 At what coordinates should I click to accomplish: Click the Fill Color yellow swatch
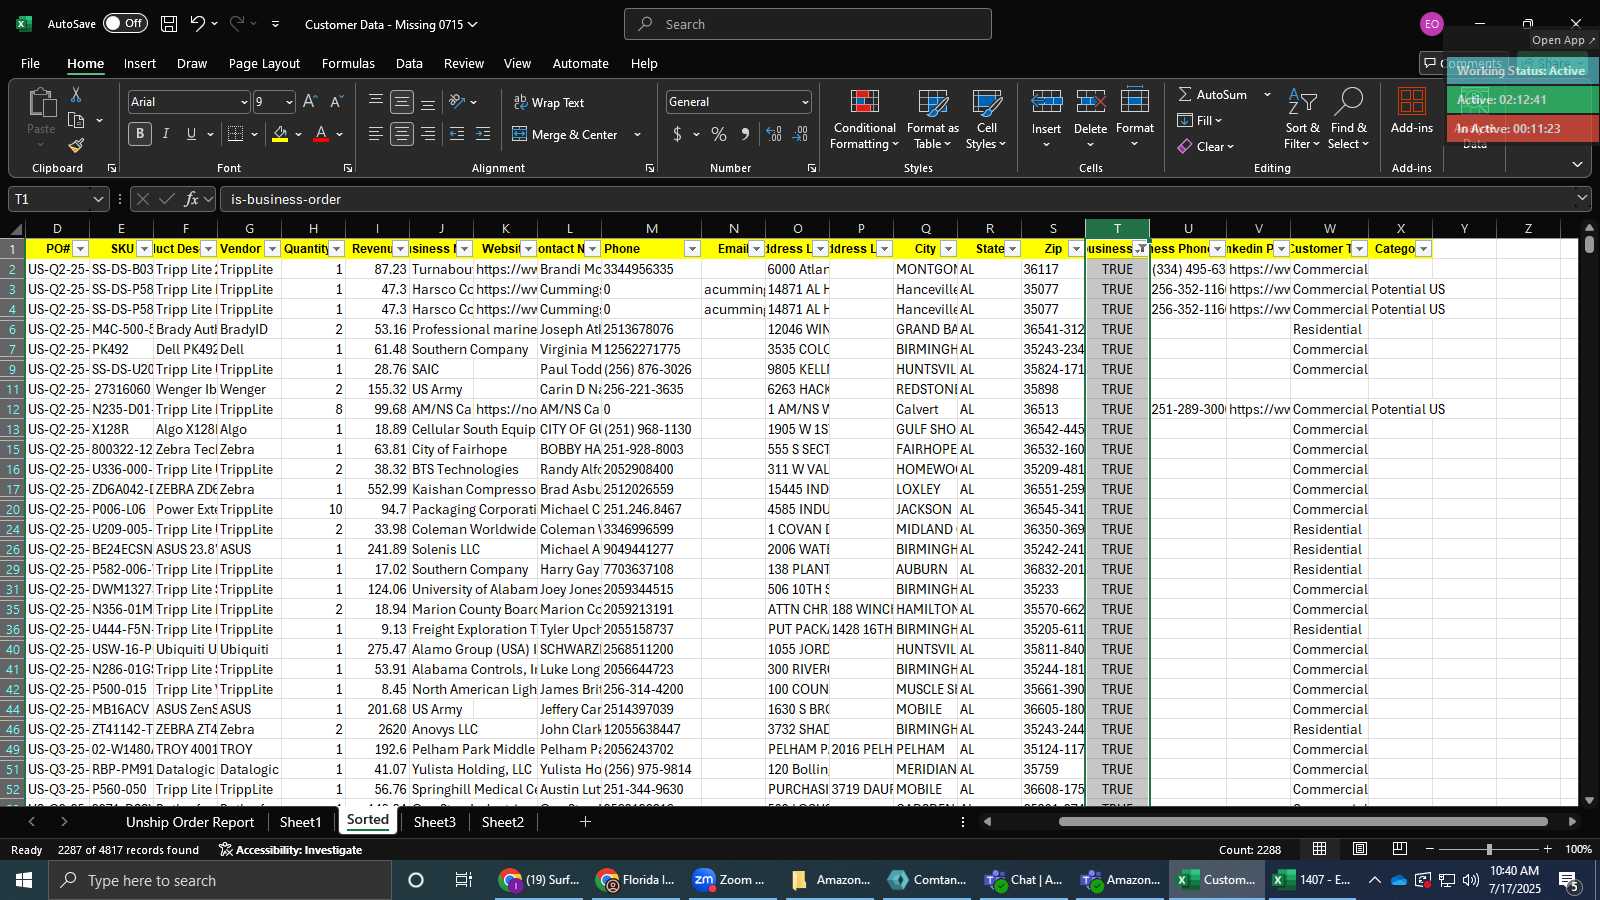point(280,134)
